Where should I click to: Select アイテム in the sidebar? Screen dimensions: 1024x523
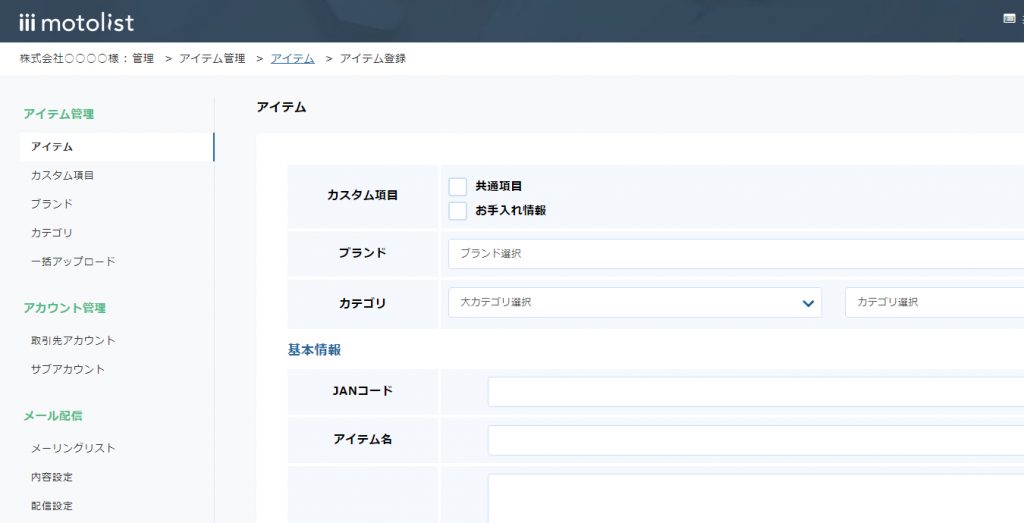(52, 147)
